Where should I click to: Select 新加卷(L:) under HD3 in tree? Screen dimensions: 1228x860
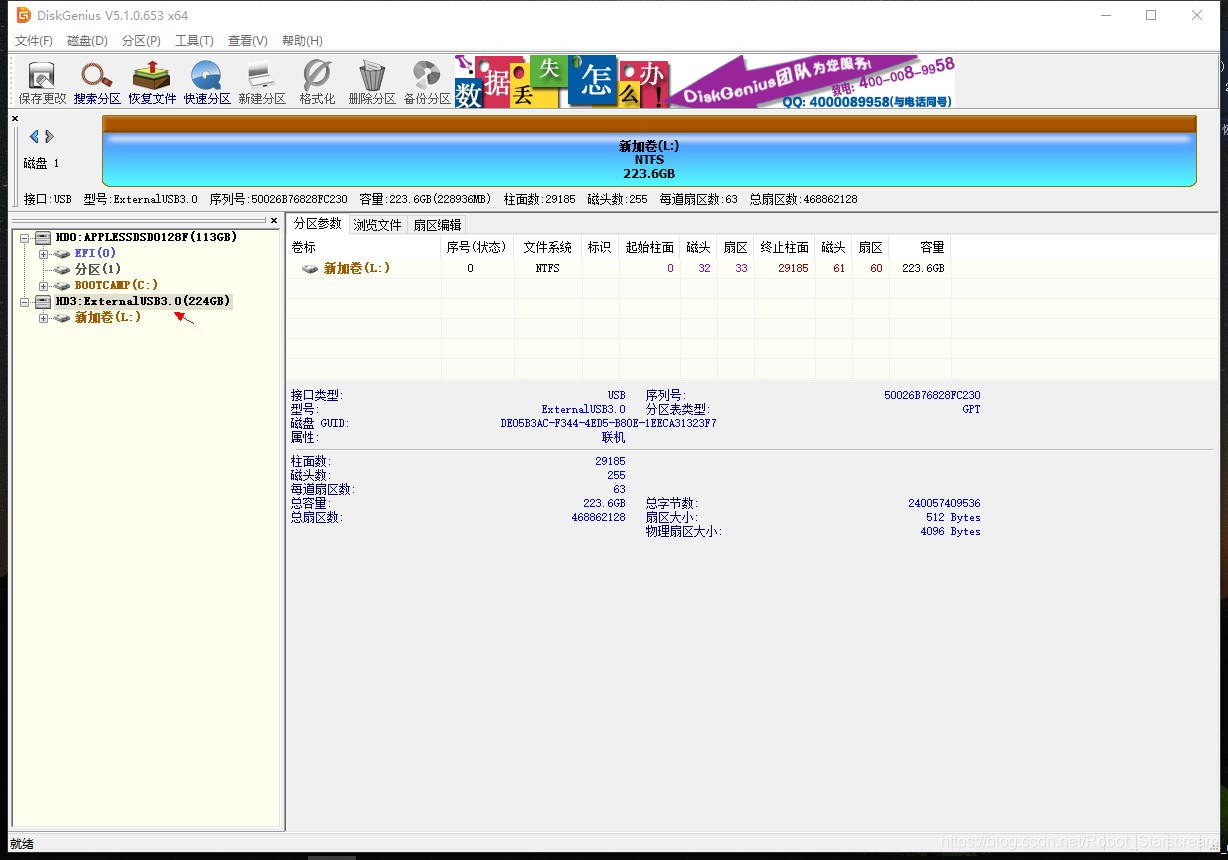[x=108, y=317]
